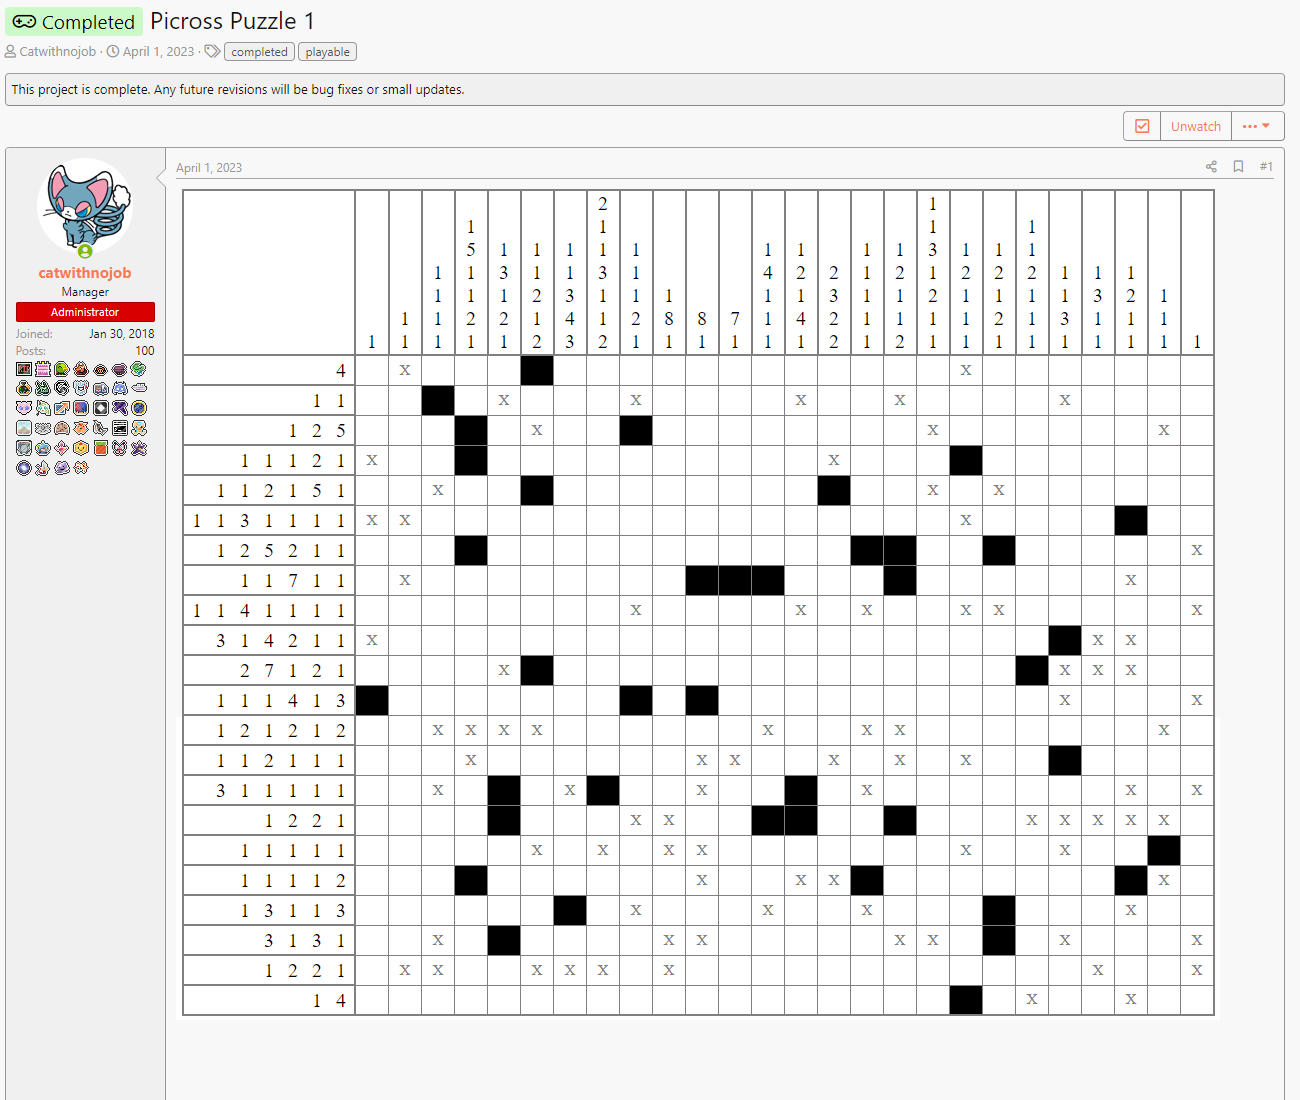Open the 'playable' tag
Viewport: 1300px width, 1100px height.
[327, 52]
